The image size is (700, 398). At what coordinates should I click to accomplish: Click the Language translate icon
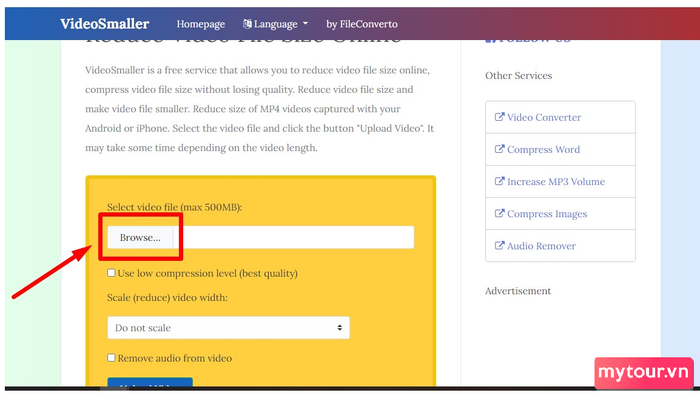(x=247, y=24)
